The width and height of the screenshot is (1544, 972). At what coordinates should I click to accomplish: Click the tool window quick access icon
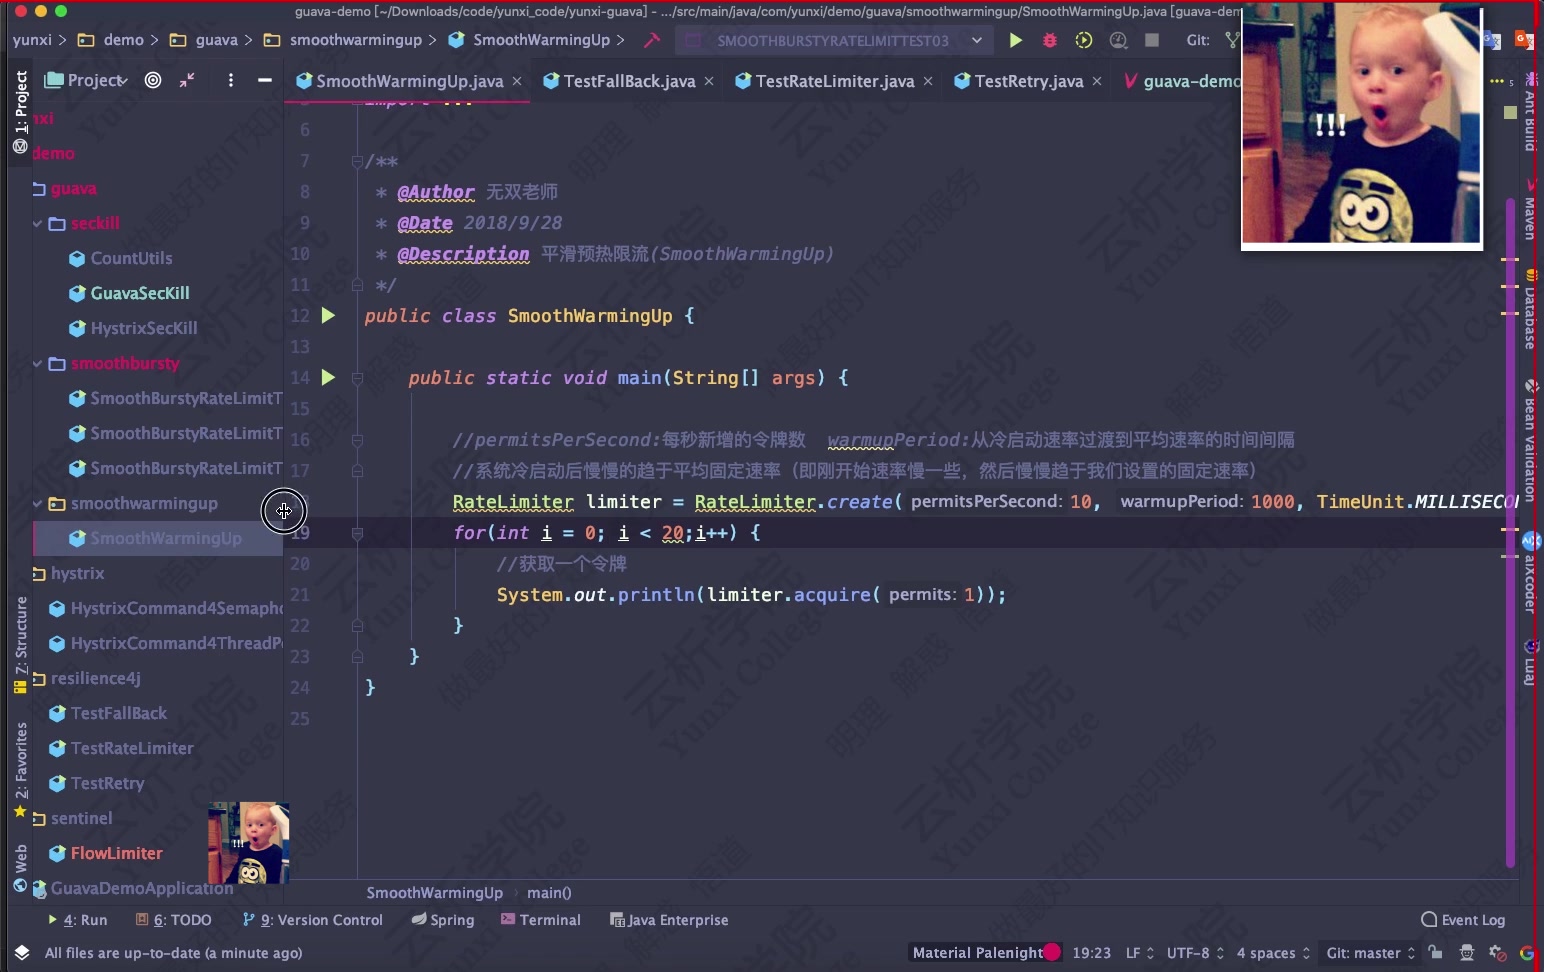[22, 952]
